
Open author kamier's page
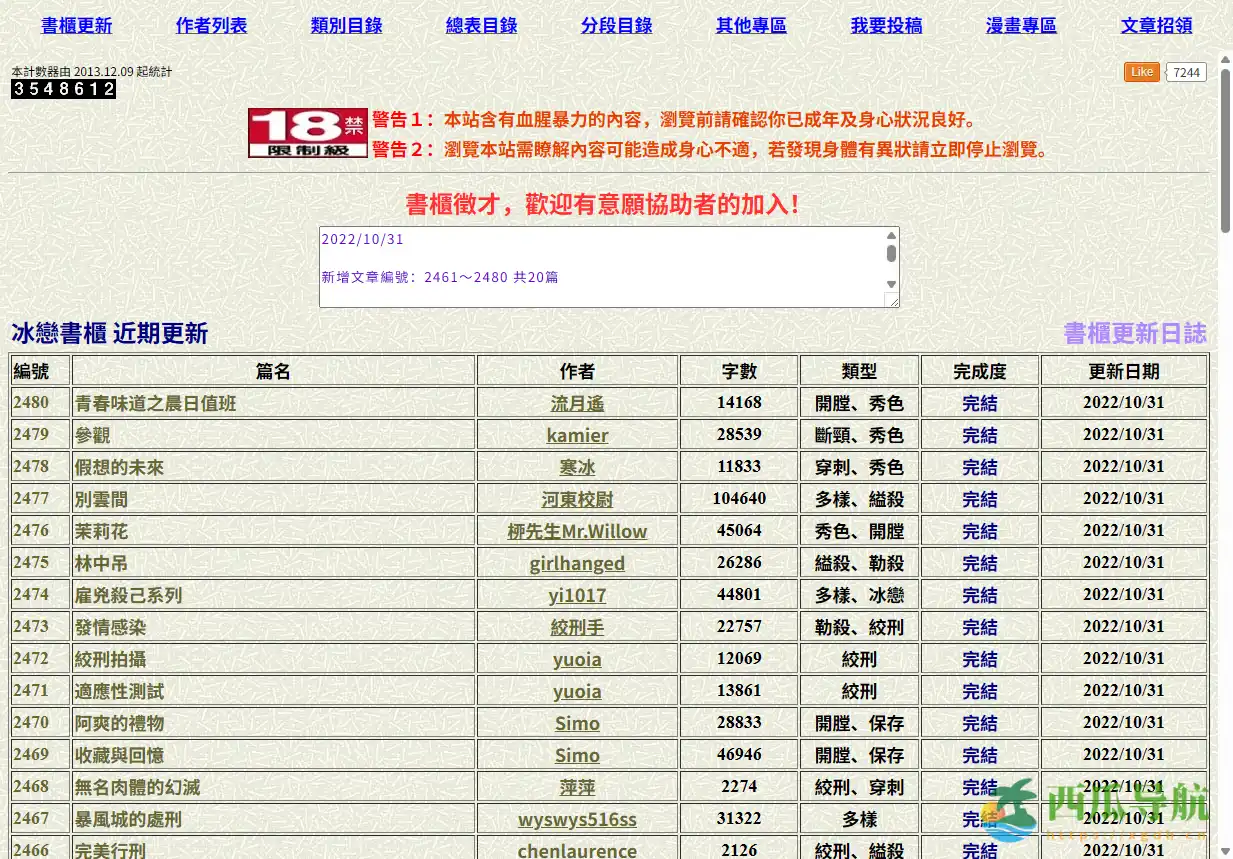(x=577, y=435)
